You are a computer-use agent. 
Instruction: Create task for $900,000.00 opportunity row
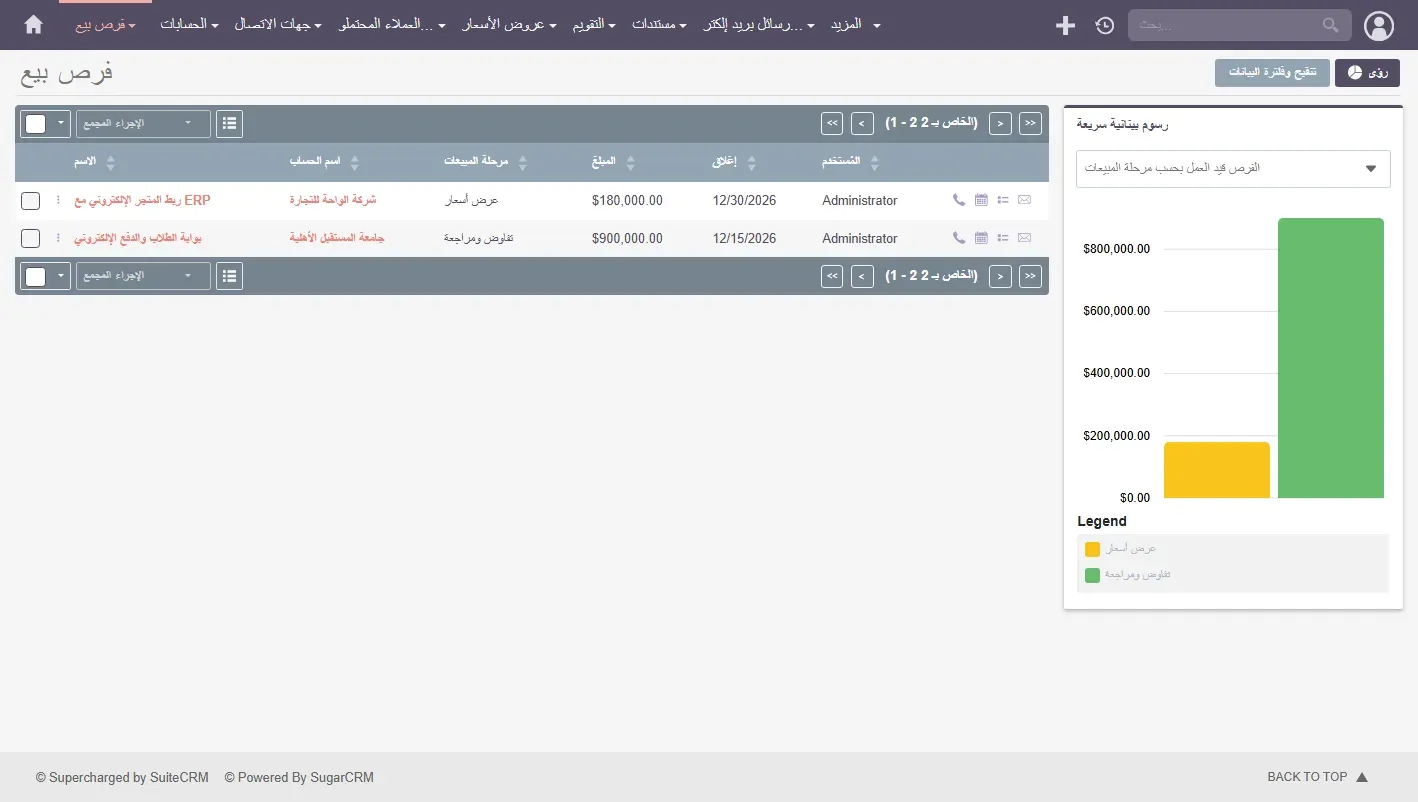point(1003,238)
